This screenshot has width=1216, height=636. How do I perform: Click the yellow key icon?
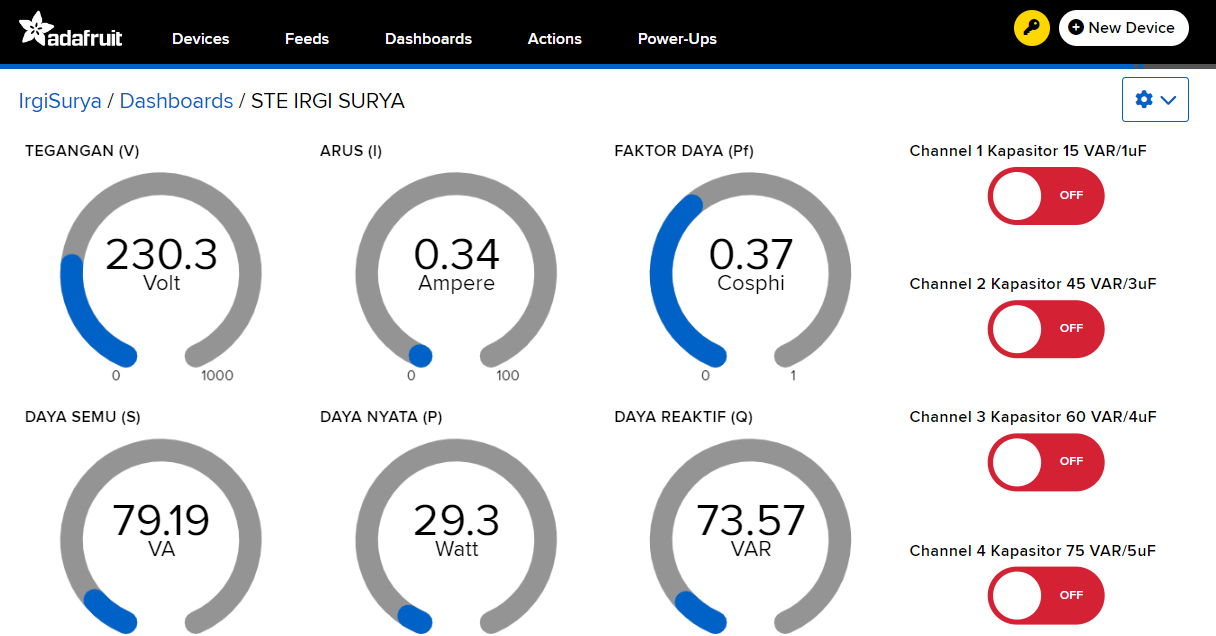point(1031,28)
